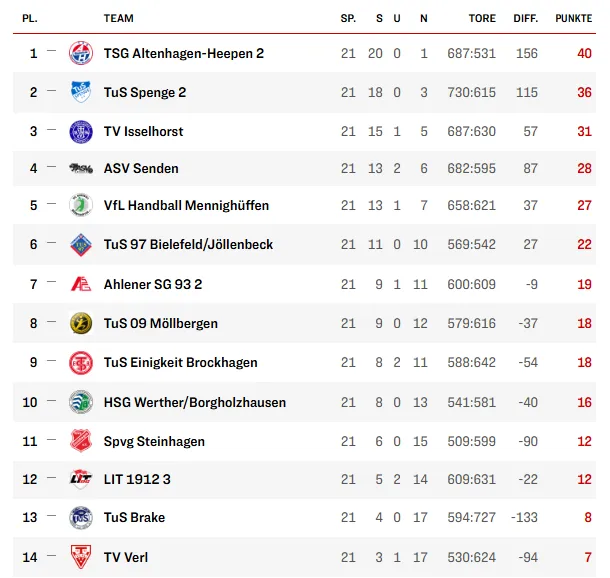Click the TuS Spenge 2 club crest
610x578 pixels.
[80, 92]
